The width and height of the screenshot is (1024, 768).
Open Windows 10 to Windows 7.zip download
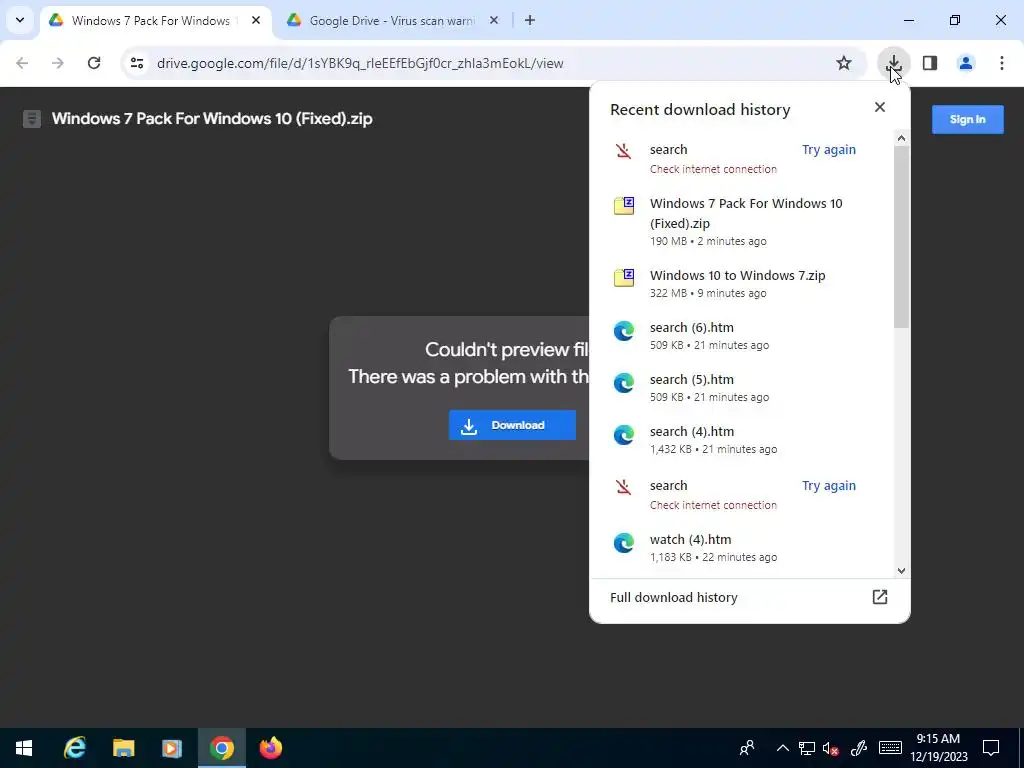coord(741,283)
